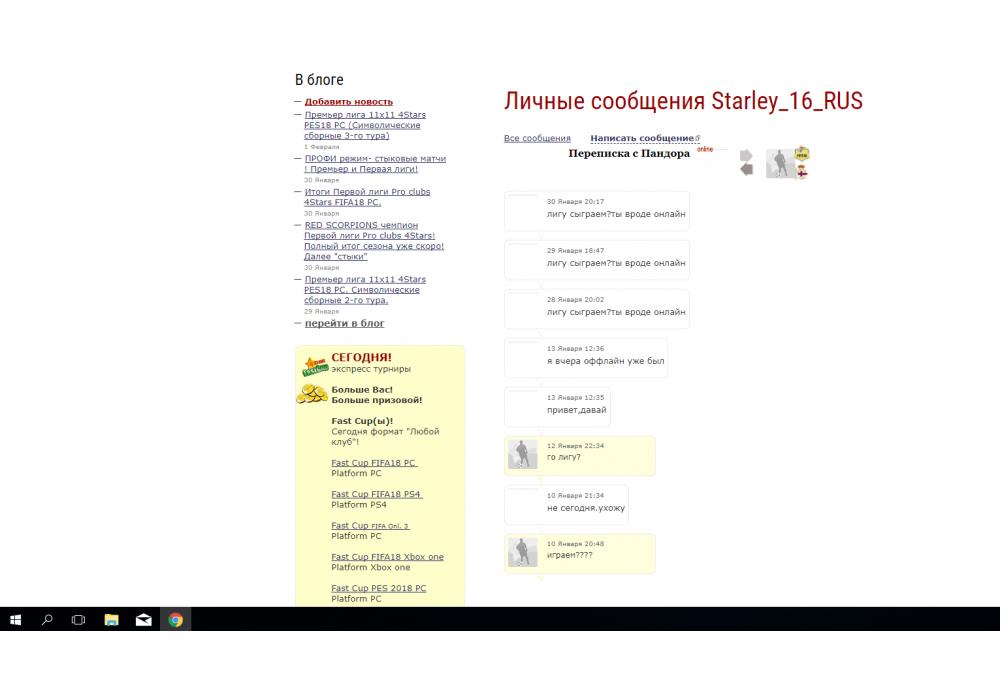The width and height of the screenshot is (1000, 700).
Task: Open Fast Cup FIFA18 PS4 tournament
Action: pyautogui.click(x=376, y=494)
